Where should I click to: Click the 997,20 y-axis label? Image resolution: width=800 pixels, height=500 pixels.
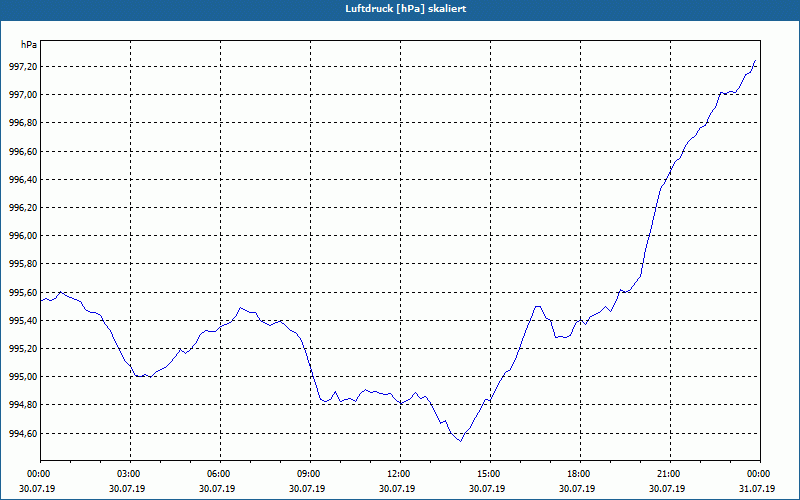22,67
